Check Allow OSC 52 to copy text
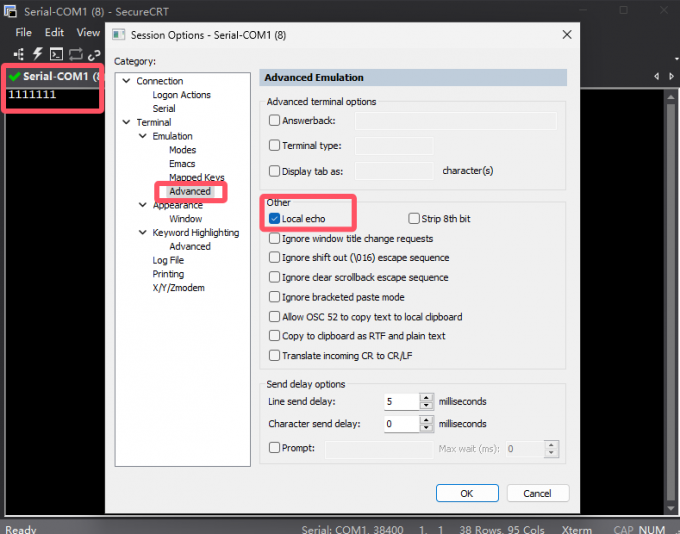The width and height of the screenshot is (680, 534). [274, 317]
